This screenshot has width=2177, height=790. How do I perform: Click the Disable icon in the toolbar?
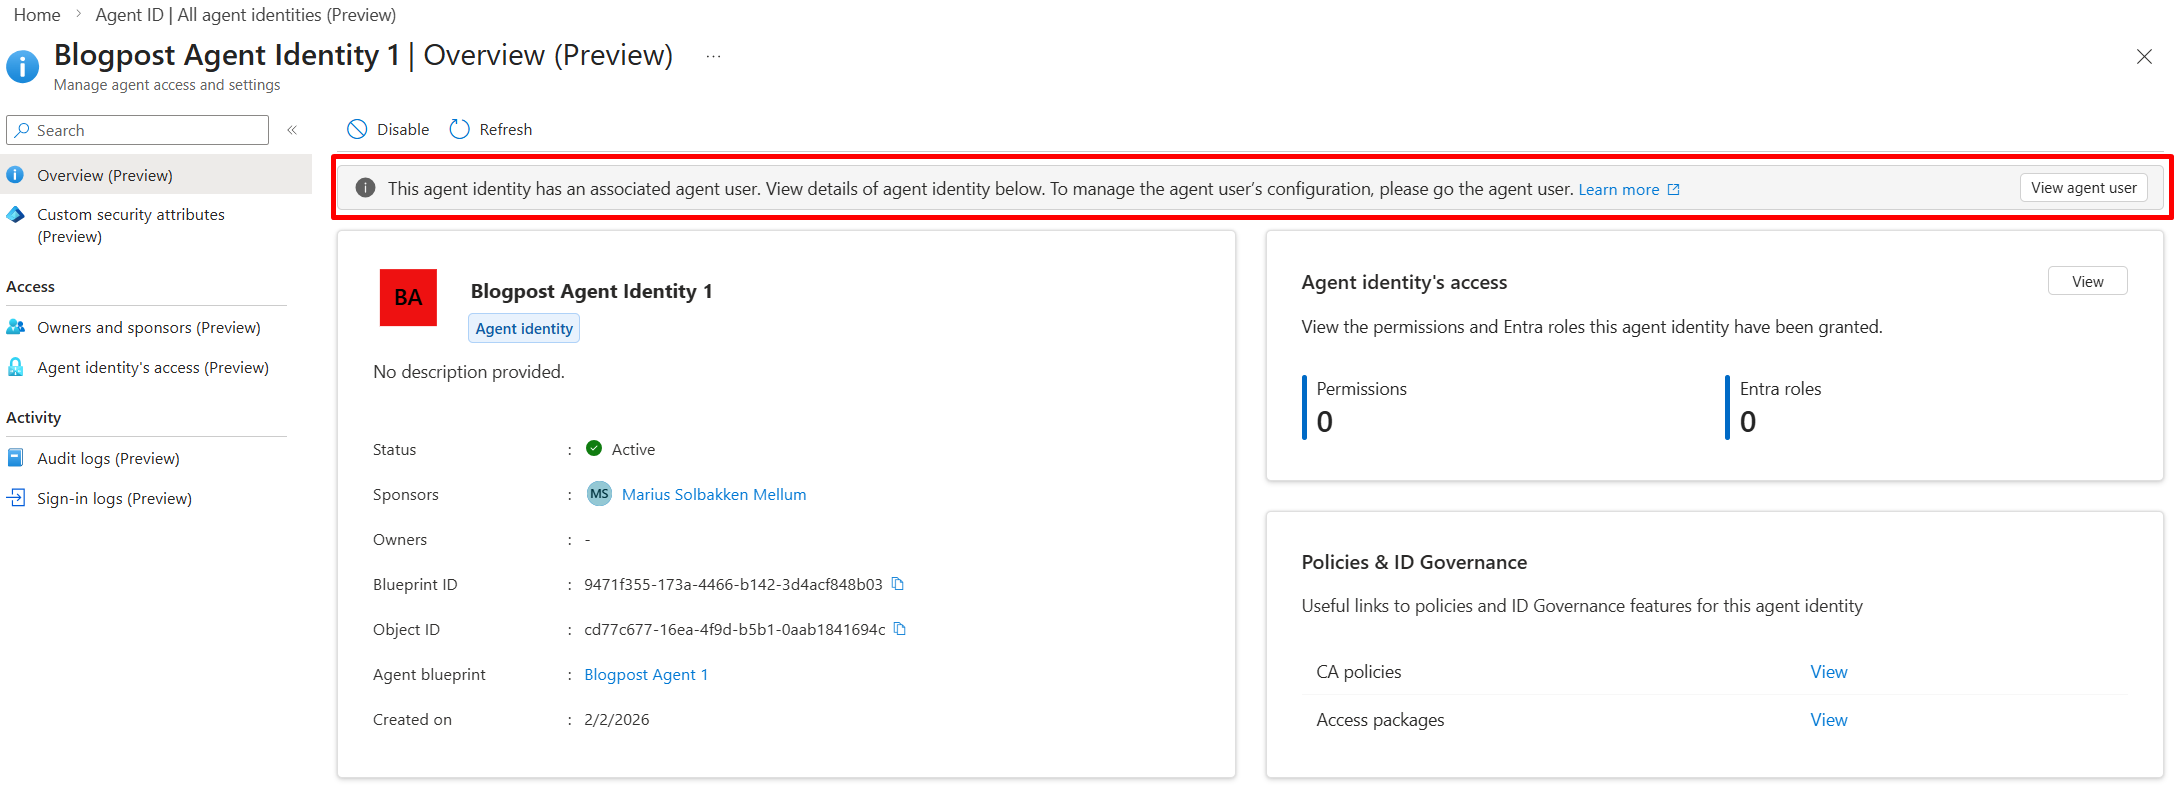pyautogui.click(x=357, y=129)
